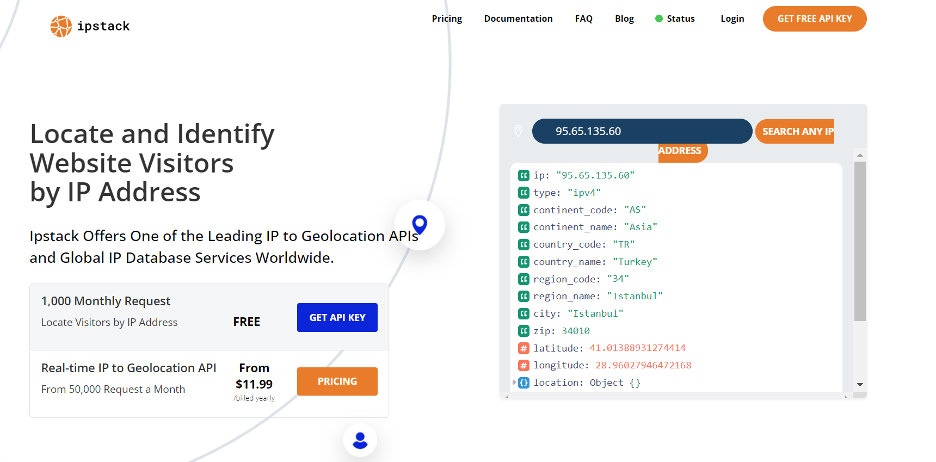Click the GET FREE API KEY button
The image size is (936, 462).
815,19
